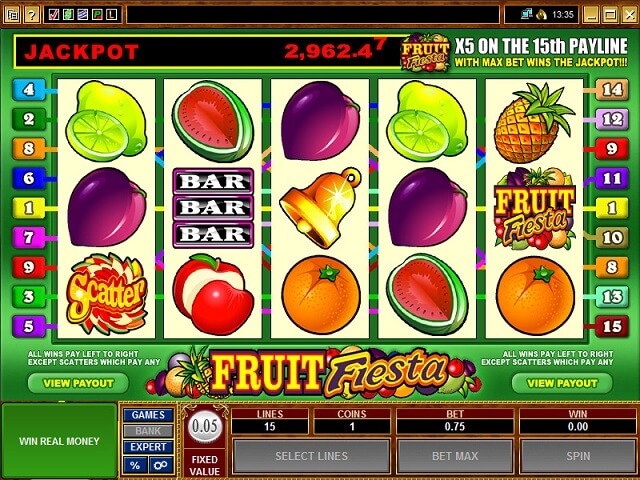Click the question mark help icon
The height and width of the screenshot is (480, 640).
click(32, 15)
